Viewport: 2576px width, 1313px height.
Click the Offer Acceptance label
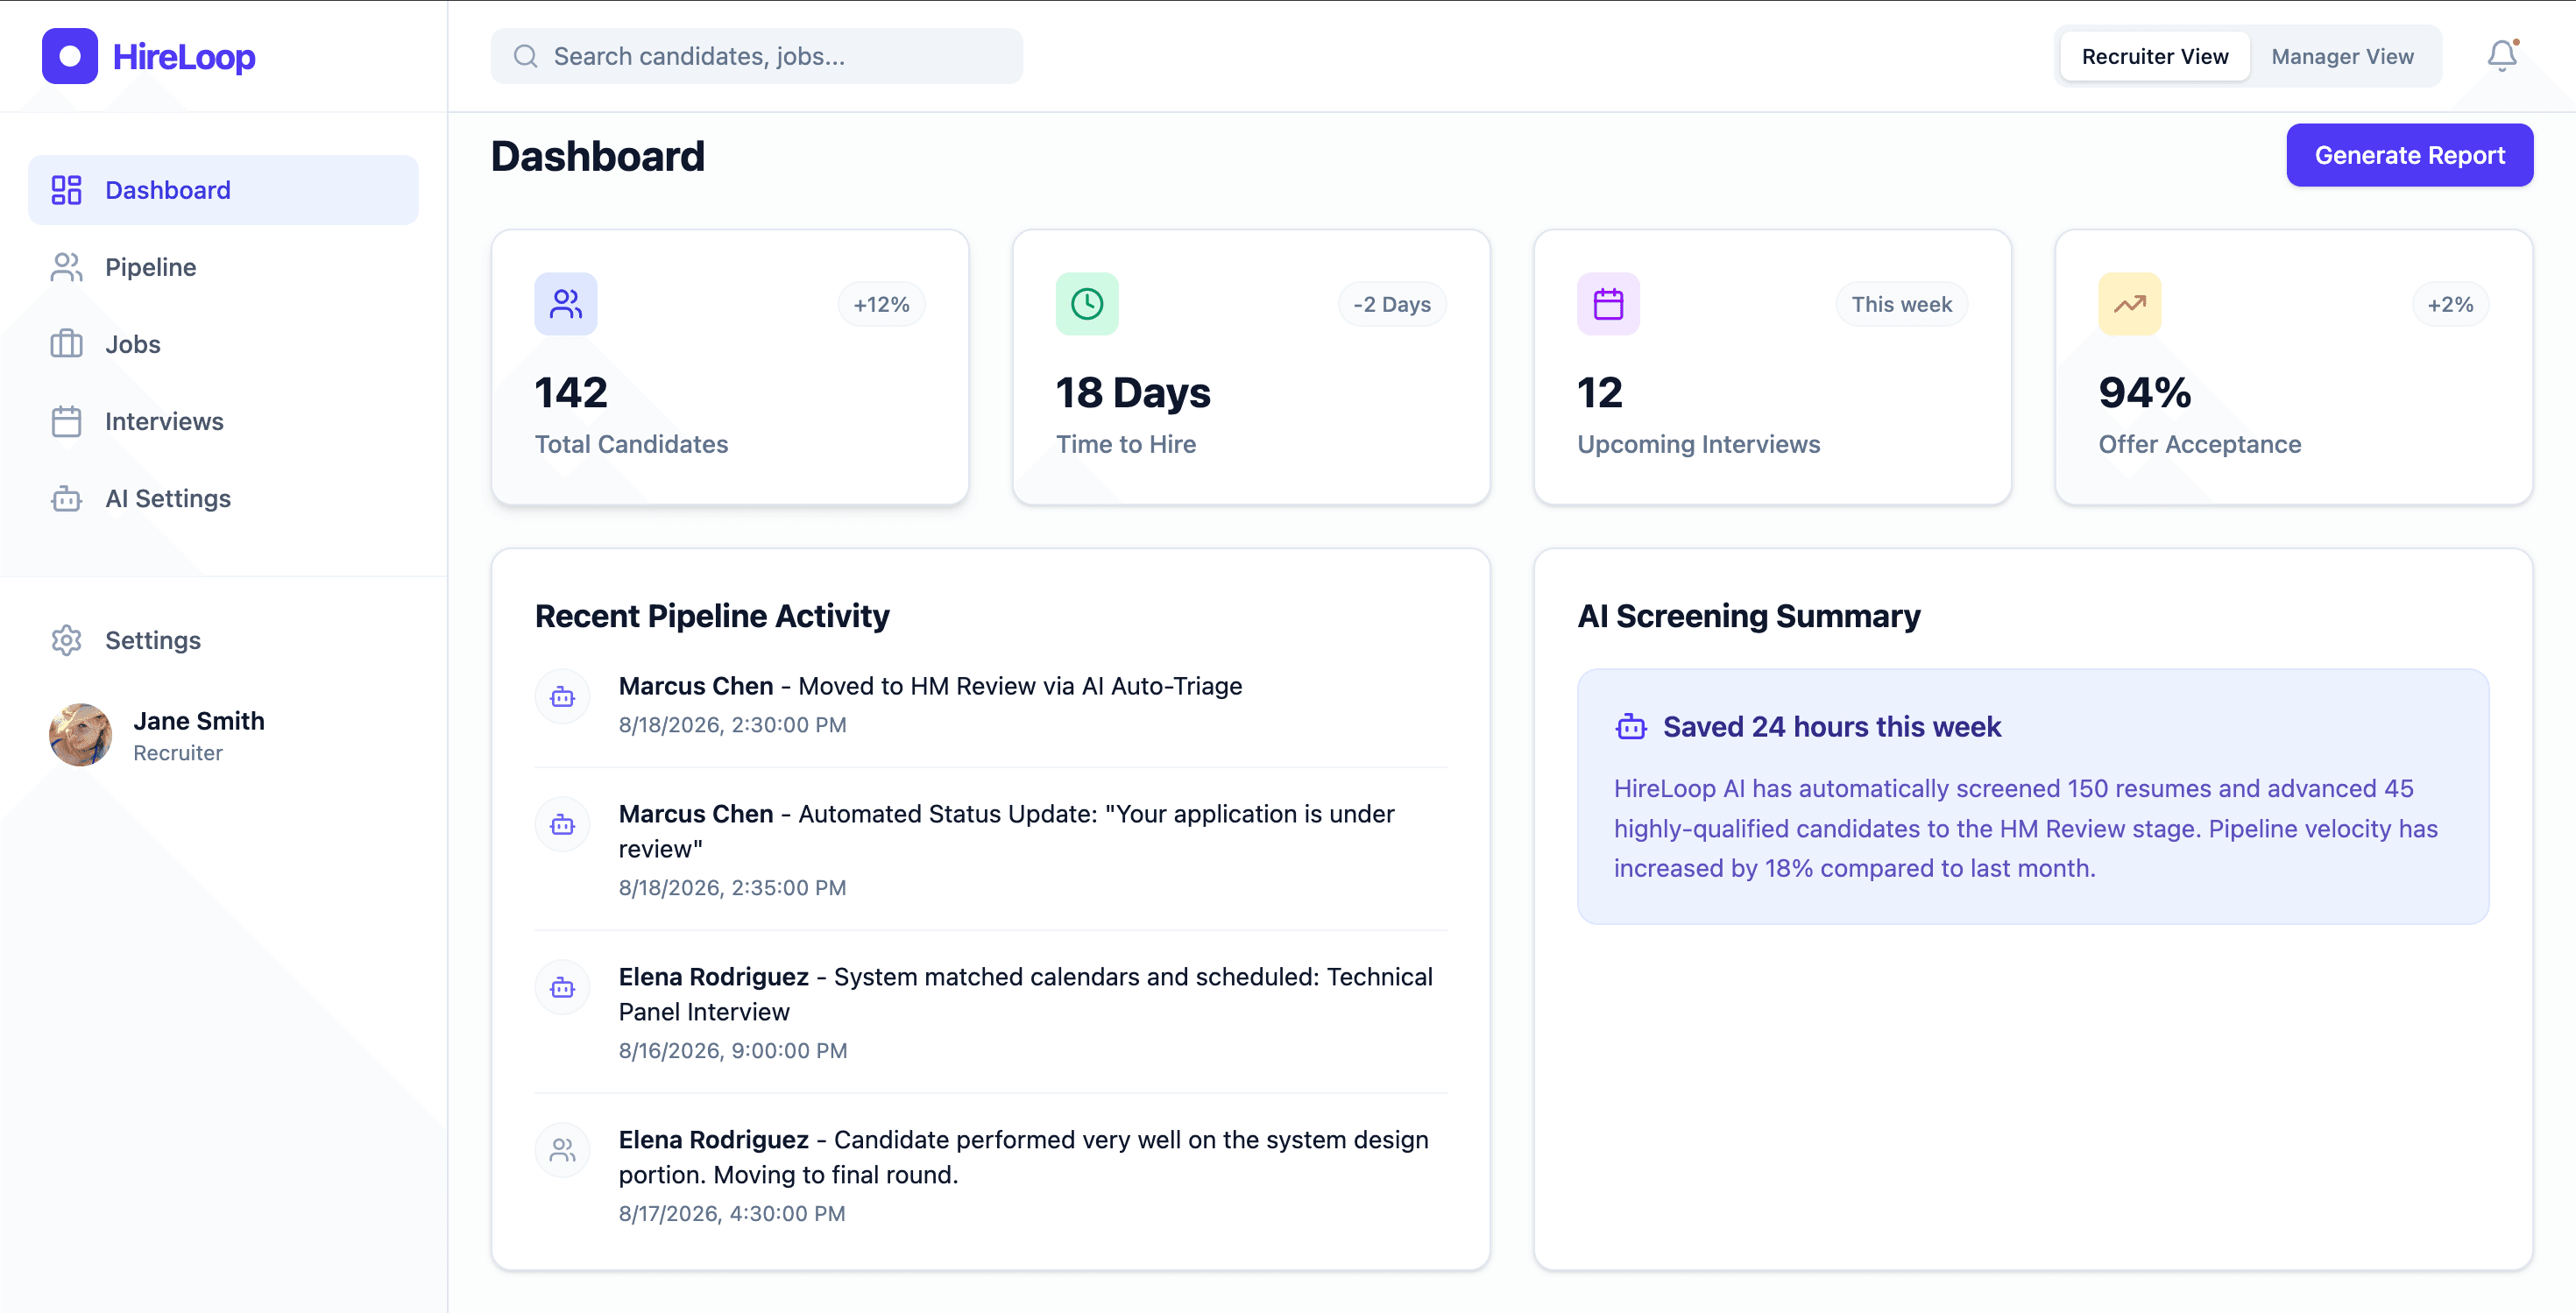click(2199, 444)
